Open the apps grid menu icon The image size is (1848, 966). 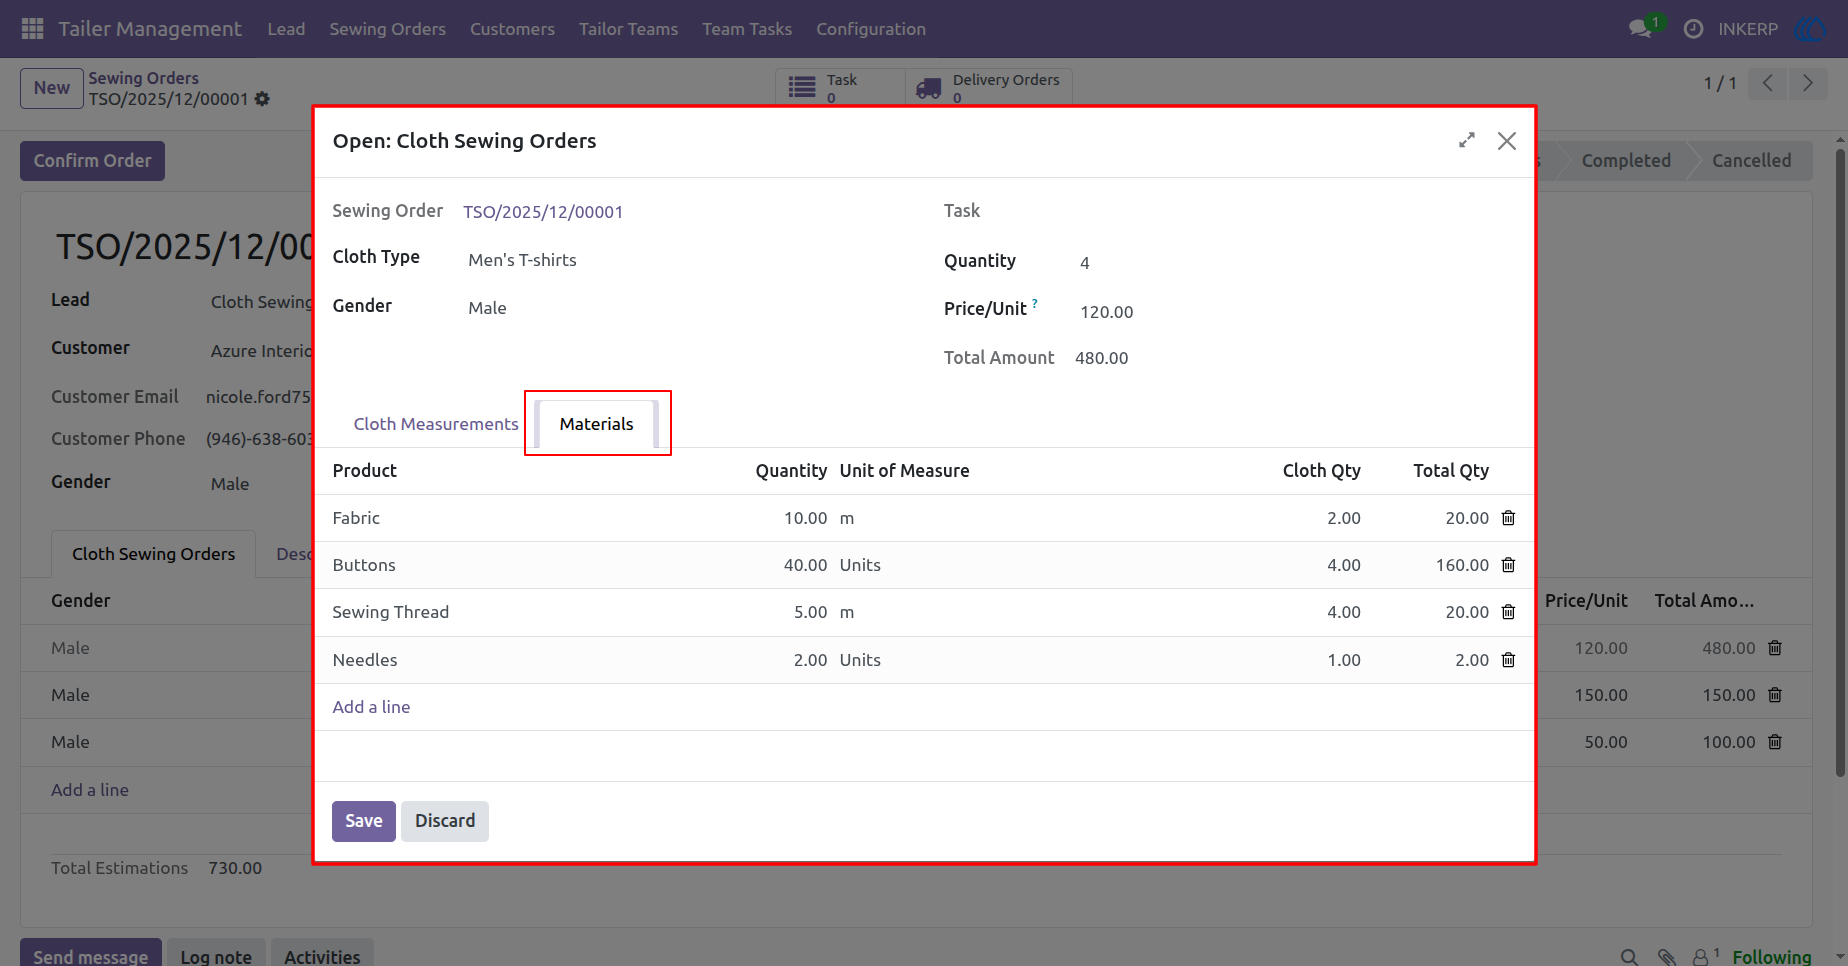click(x=32, y=29)
